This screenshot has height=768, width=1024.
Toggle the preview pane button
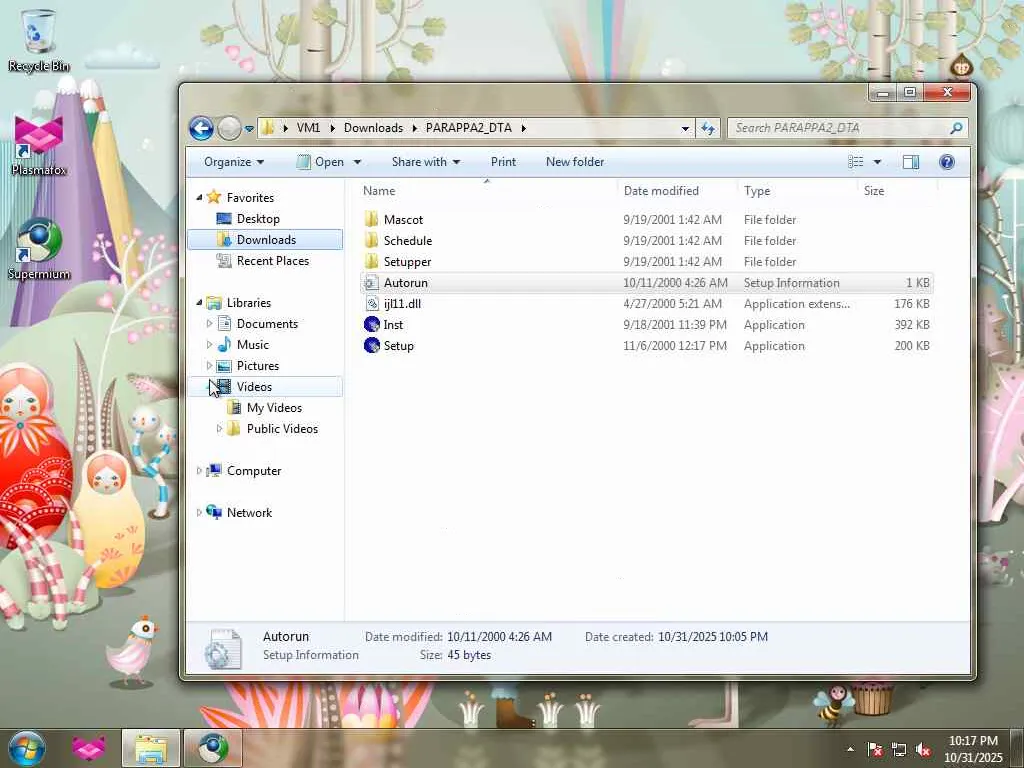pos(911,162)
